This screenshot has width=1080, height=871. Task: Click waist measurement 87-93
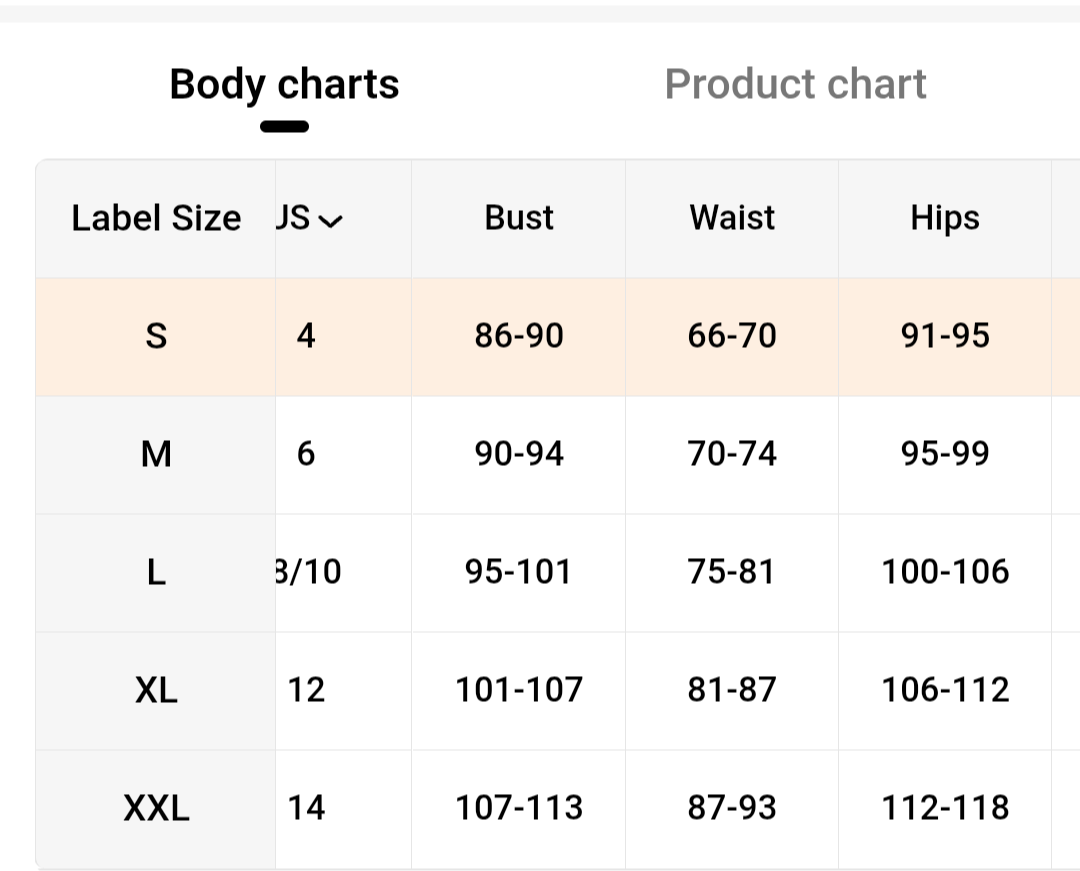(732, 808)
